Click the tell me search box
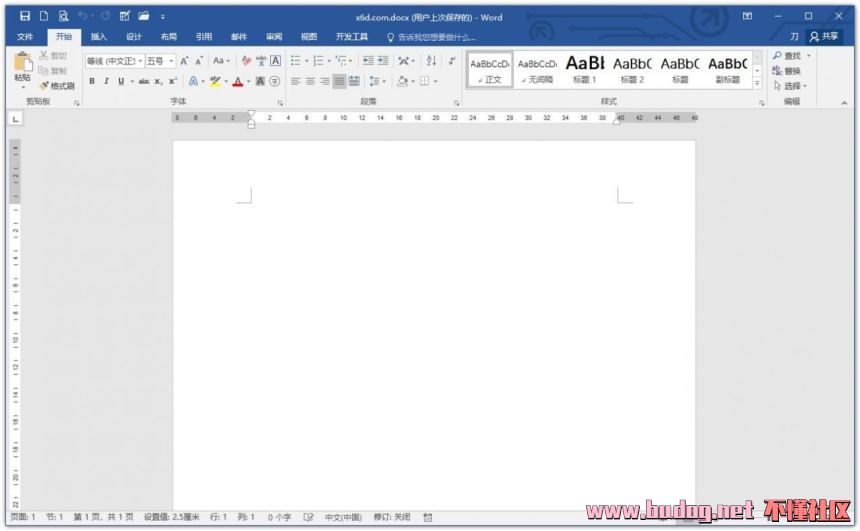This screenshot has height=531, width=860. [x=431, y=37]
